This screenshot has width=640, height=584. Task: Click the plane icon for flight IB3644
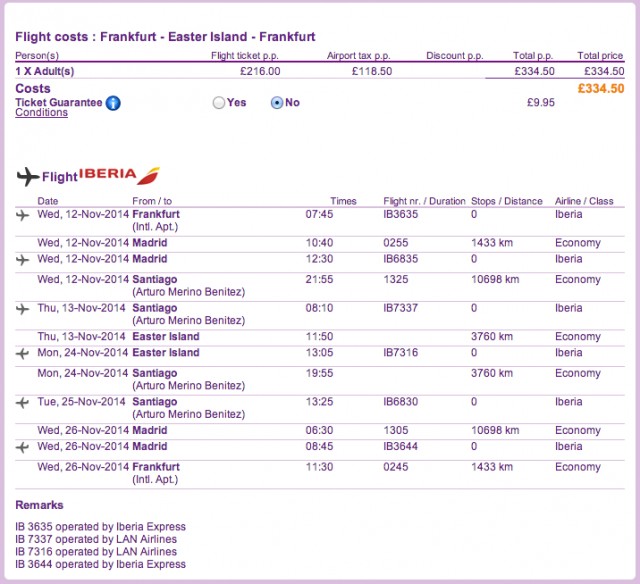pos(22,447)
